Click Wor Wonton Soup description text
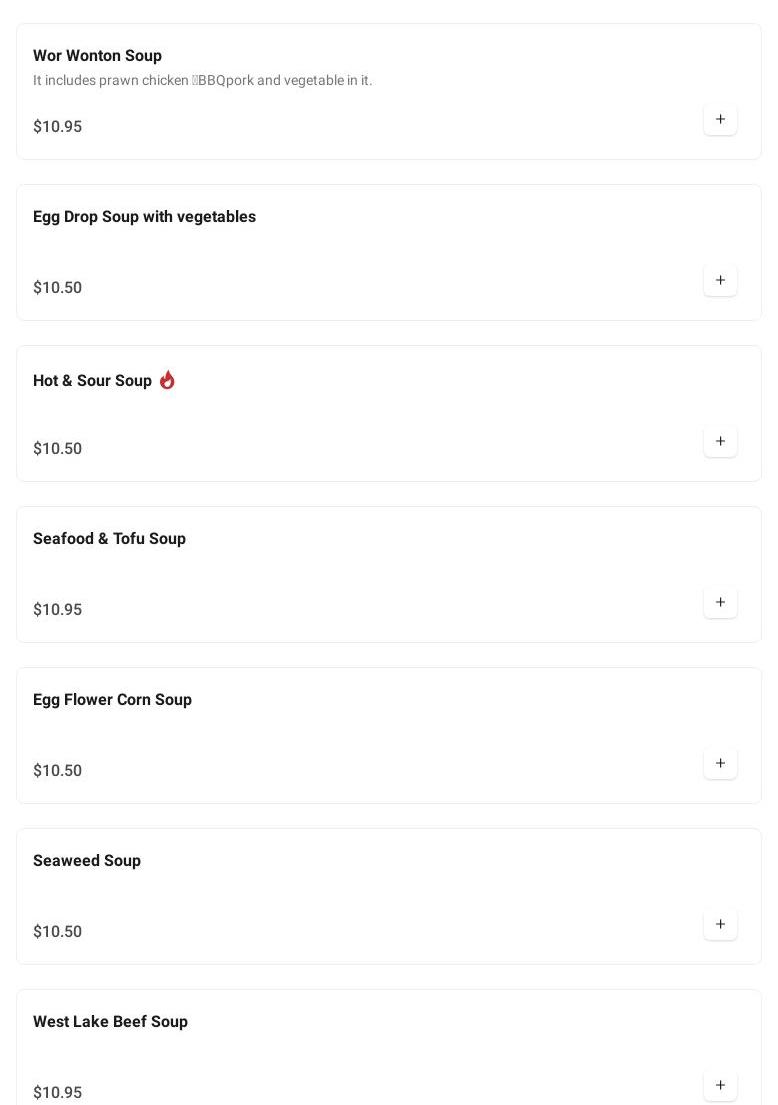Image resolution: width=778 pixels, height=1105 pixels. 202,81
